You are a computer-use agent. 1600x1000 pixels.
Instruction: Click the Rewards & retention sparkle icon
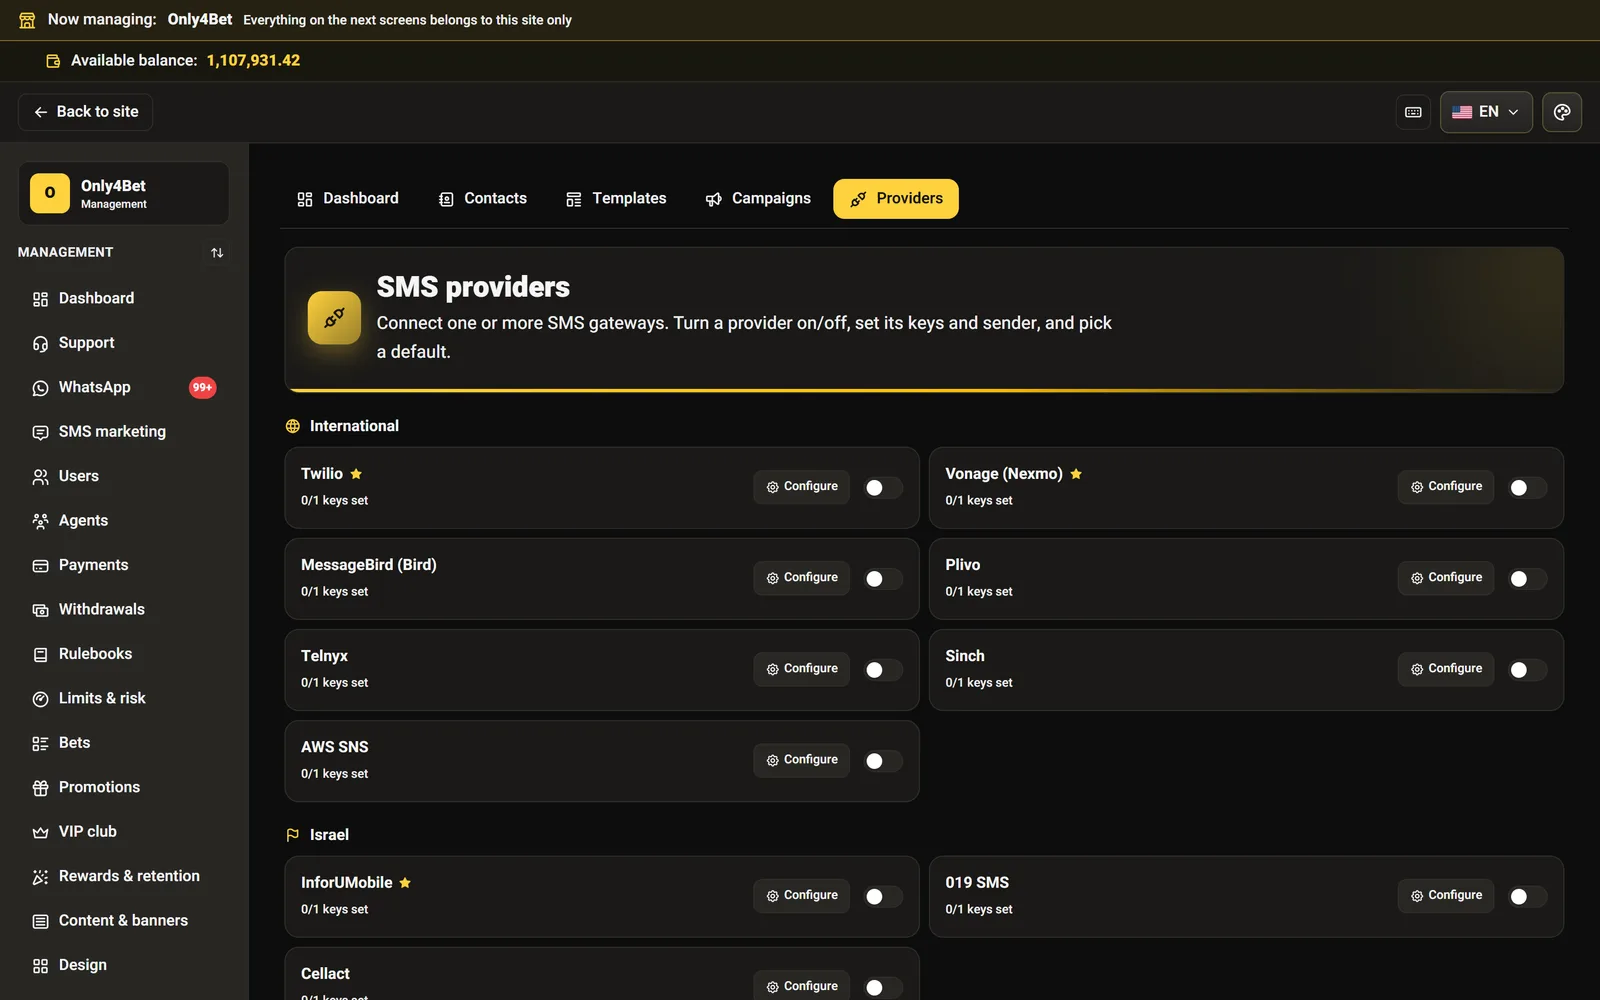coord(40,877)
